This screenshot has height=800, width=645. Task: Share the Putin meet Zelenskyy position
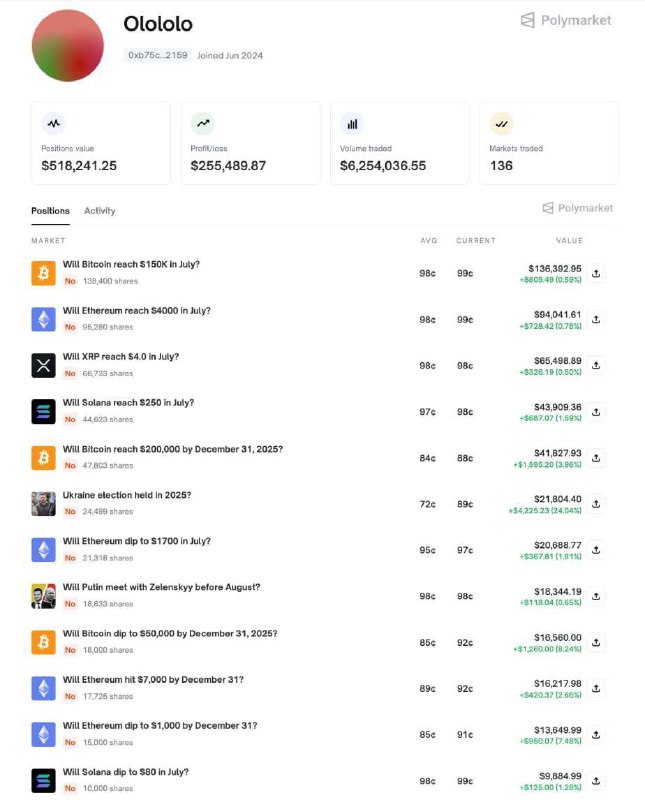click(596, 596)
